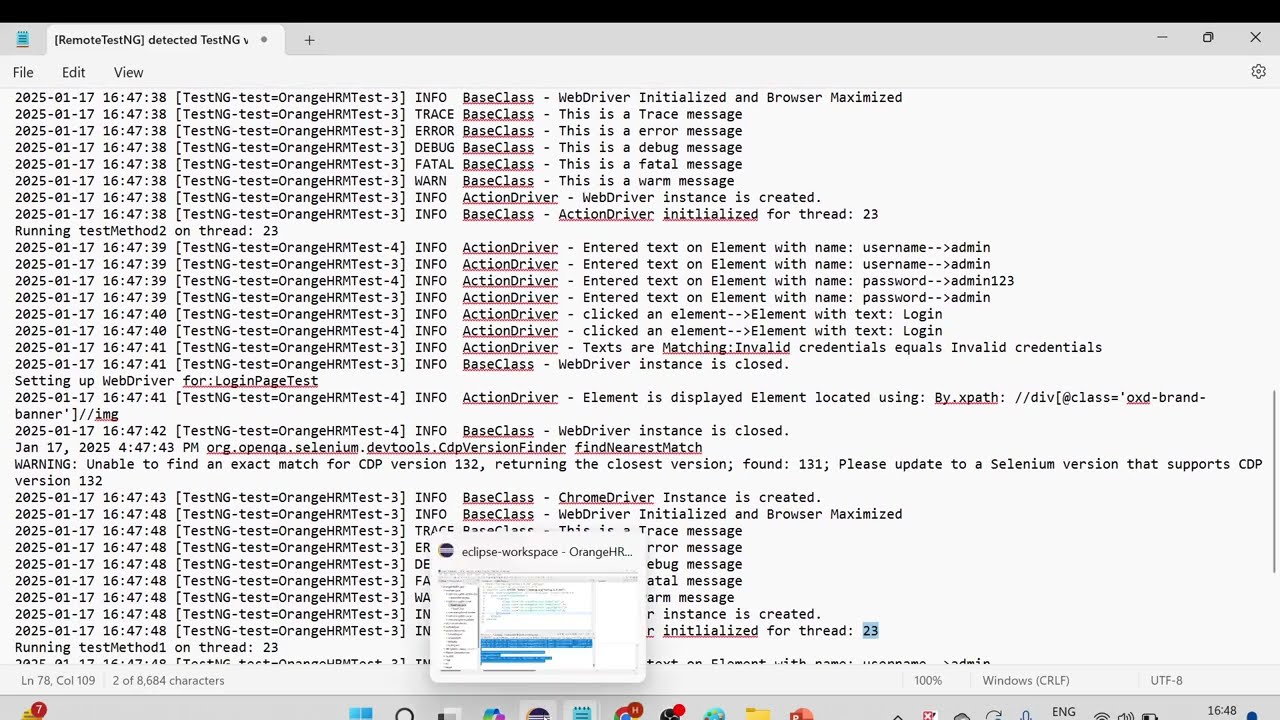The width and height of the screenshot is (1280, 720).
Task: Open Wi-Fi network tray icon
Action: click(x=1101, y=715)
